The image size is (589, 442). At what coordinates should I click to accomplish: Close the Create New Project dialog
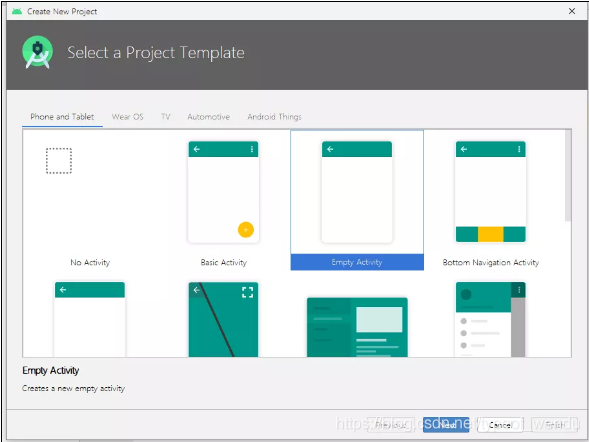click(572, 11)
